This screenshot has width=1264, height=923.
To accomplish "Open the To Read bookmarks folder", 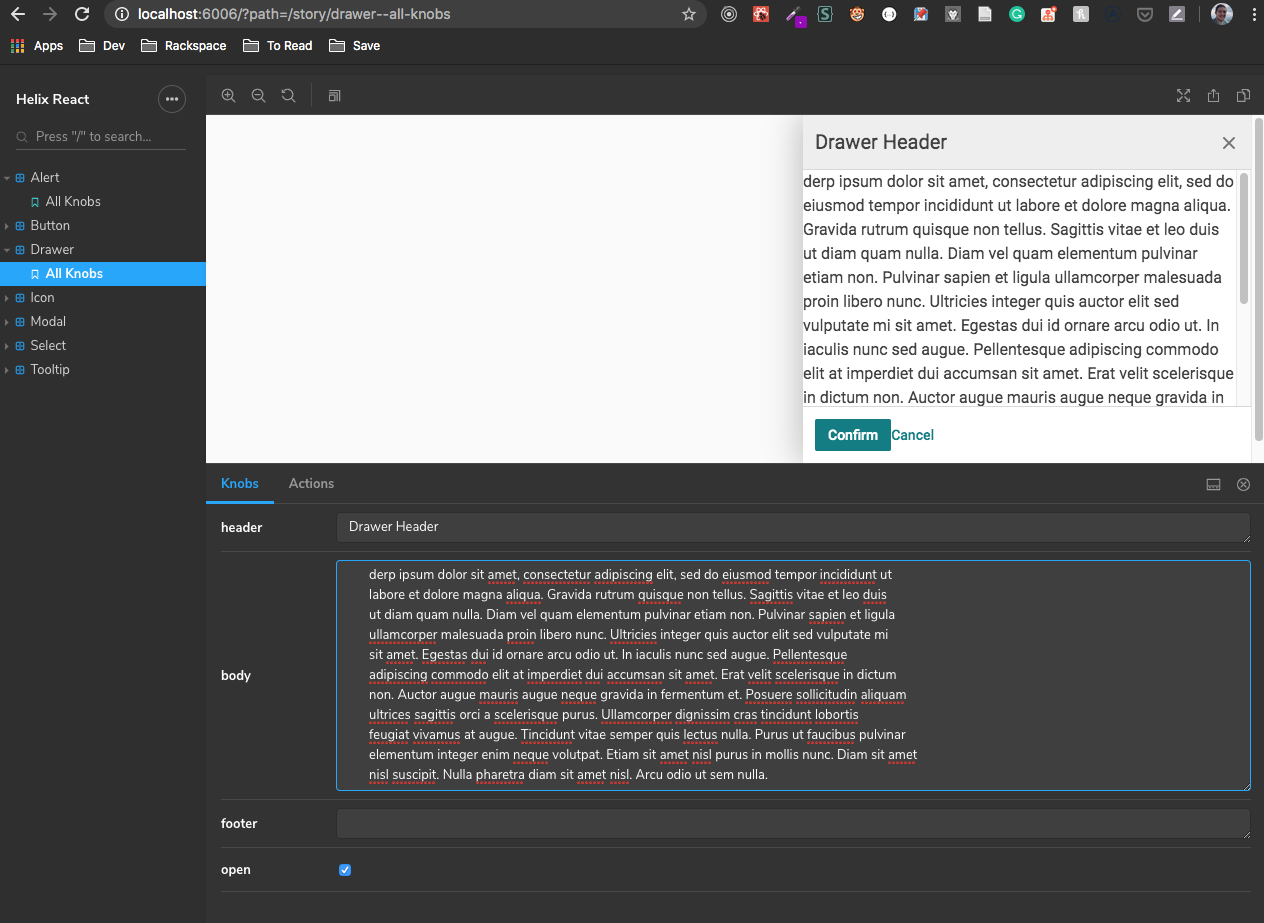I will point(276,46).
